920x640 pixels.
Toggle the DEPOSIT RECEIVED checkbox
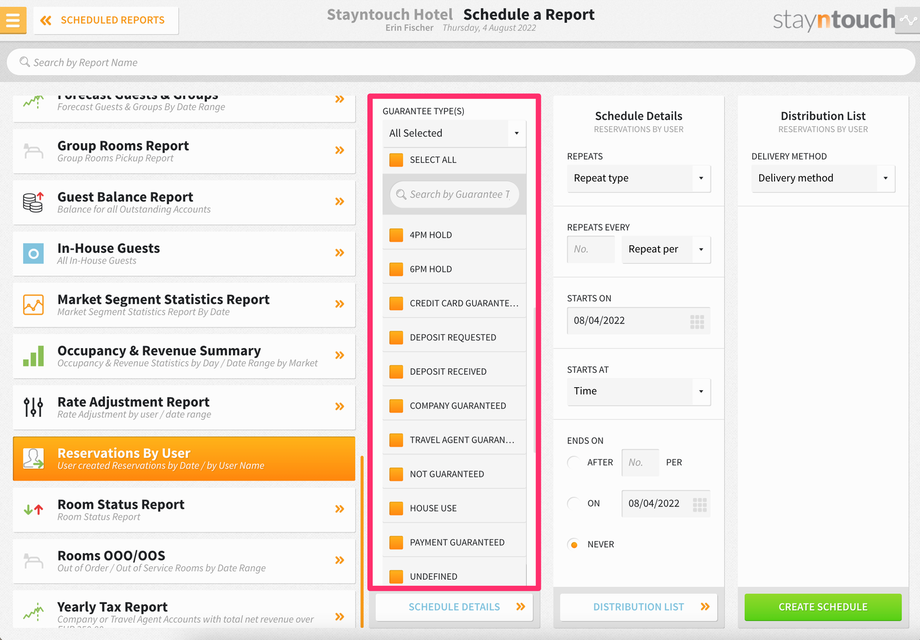click(396, 371)
